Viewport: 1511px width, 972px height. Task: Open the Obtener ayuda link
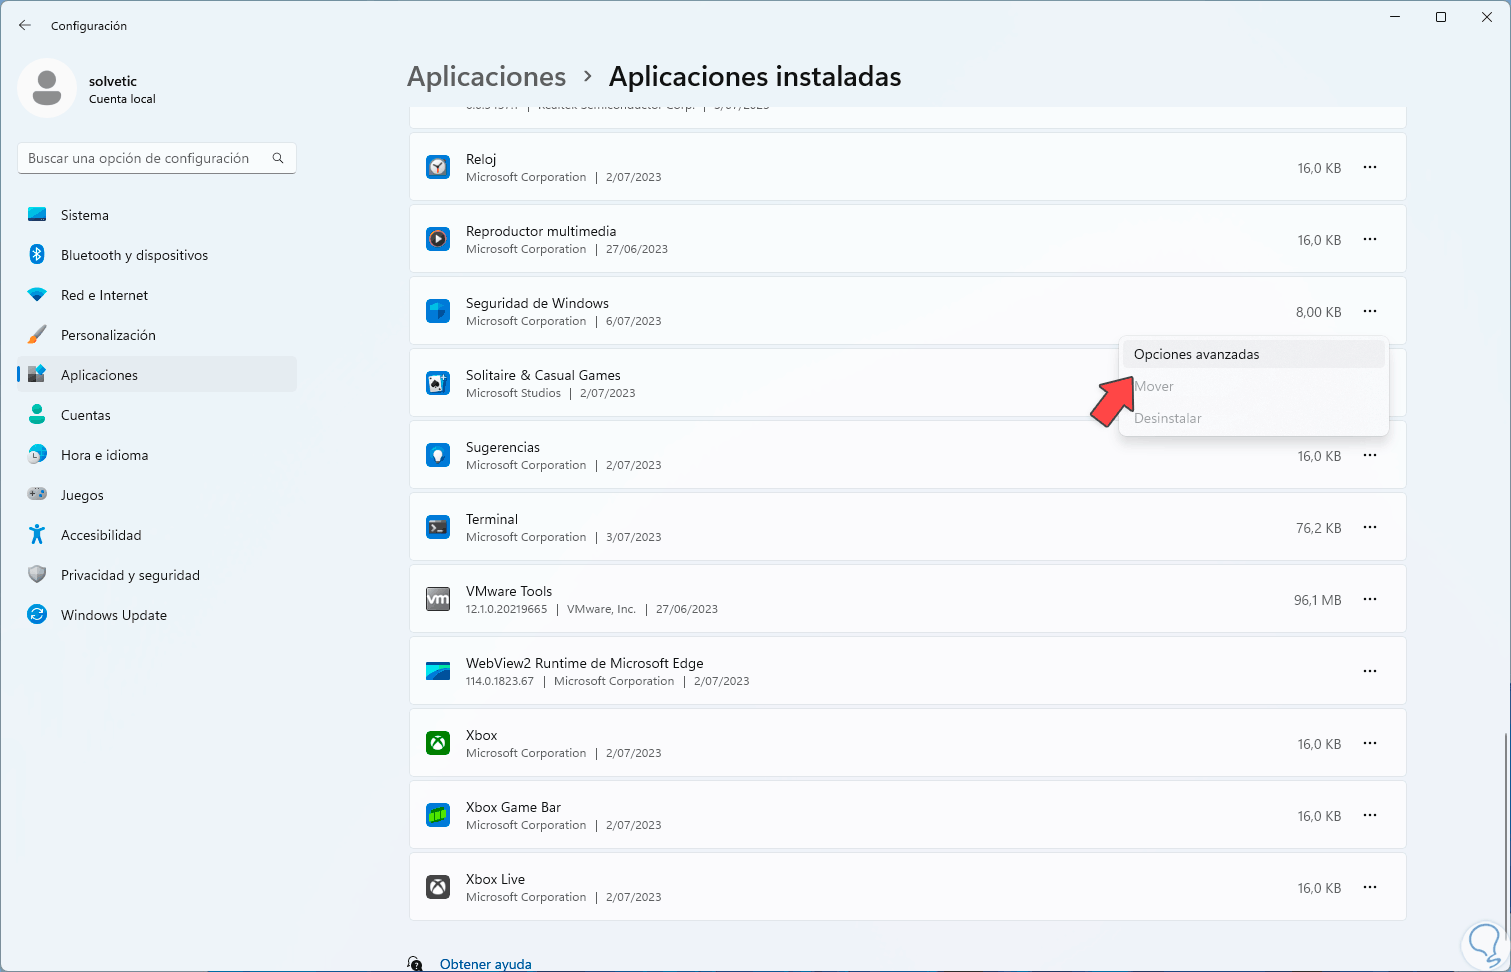click(x=486, y=964)
